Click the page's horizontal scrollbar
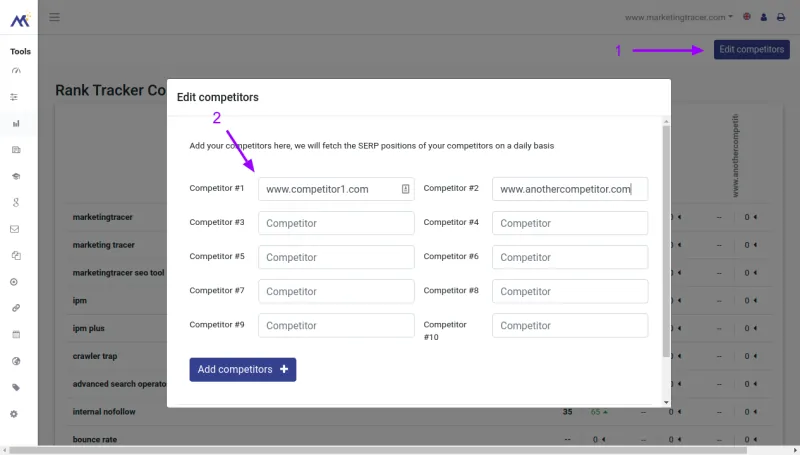Image resolution: width=800 pixels, height=455 pixels. pos(378,450)
